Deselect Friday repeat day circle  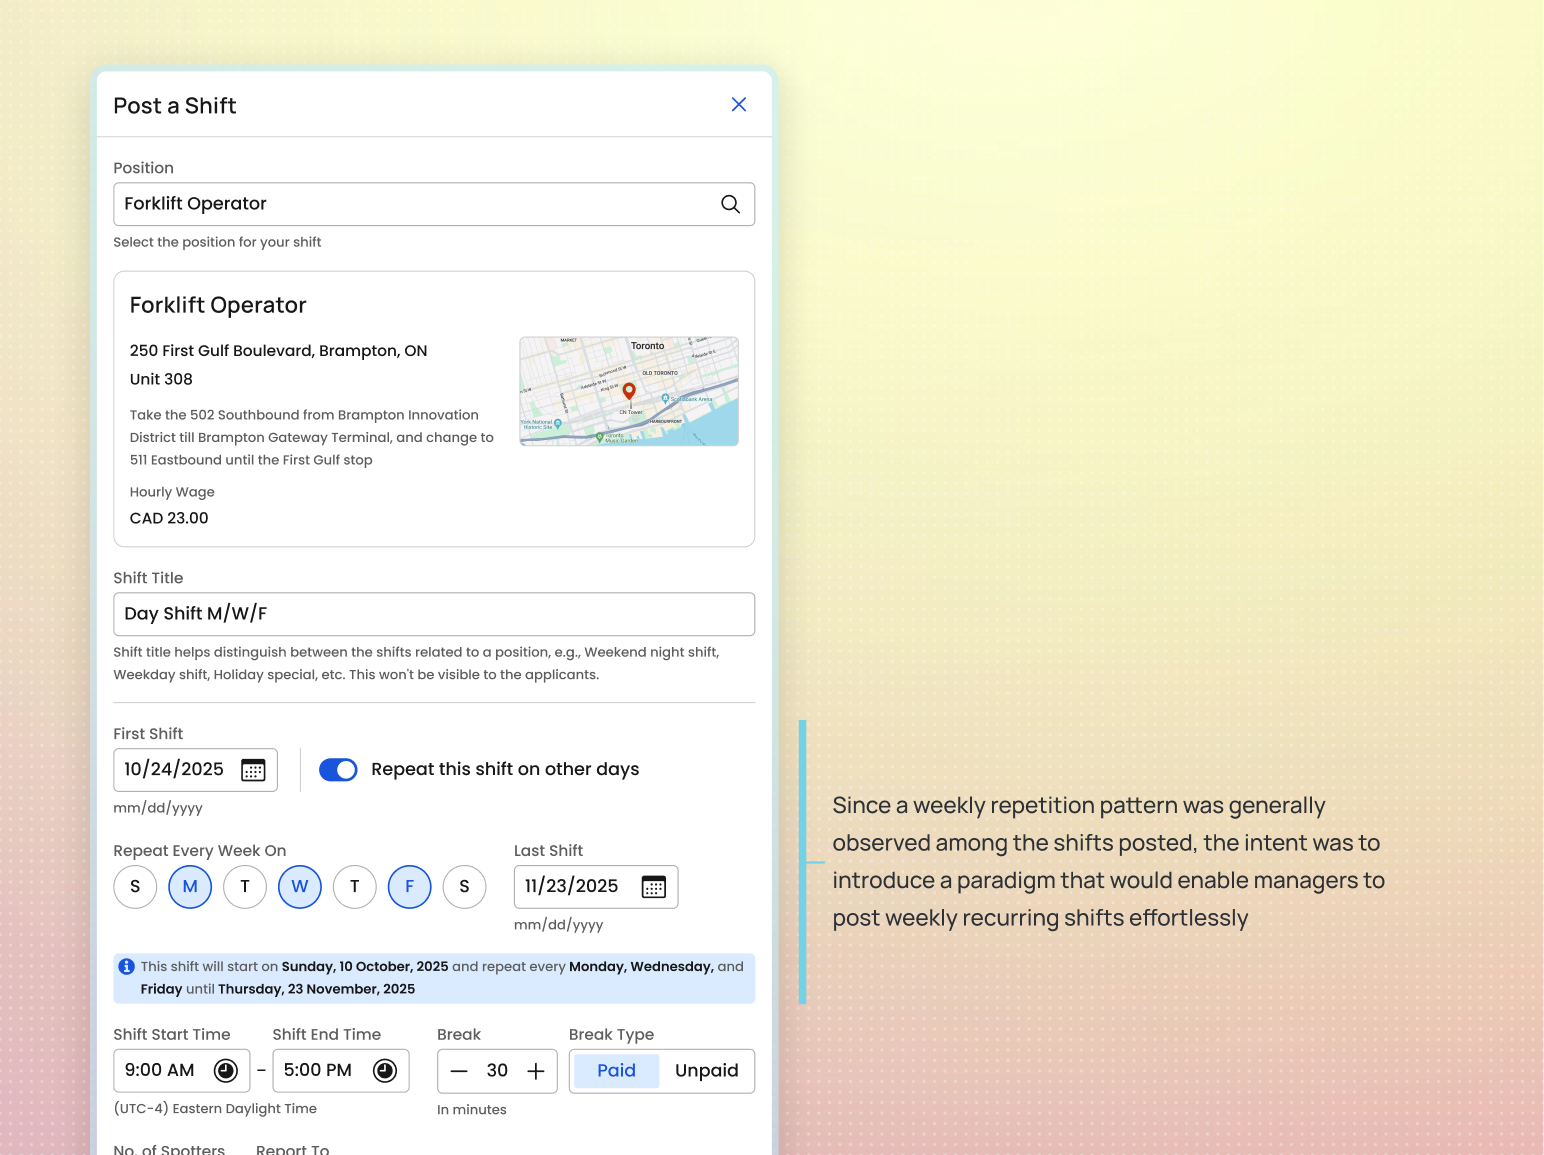pos(409,886)
